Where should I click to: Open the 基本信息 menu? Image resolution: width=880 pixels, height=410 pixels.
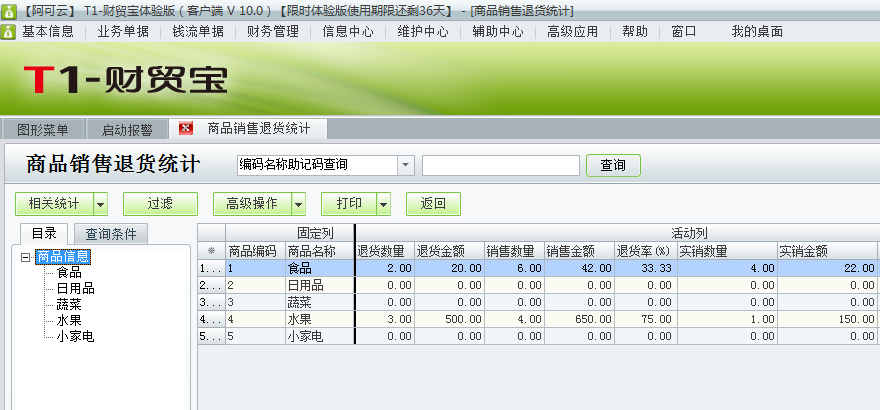pyautogui.click(x=48, y=32)
